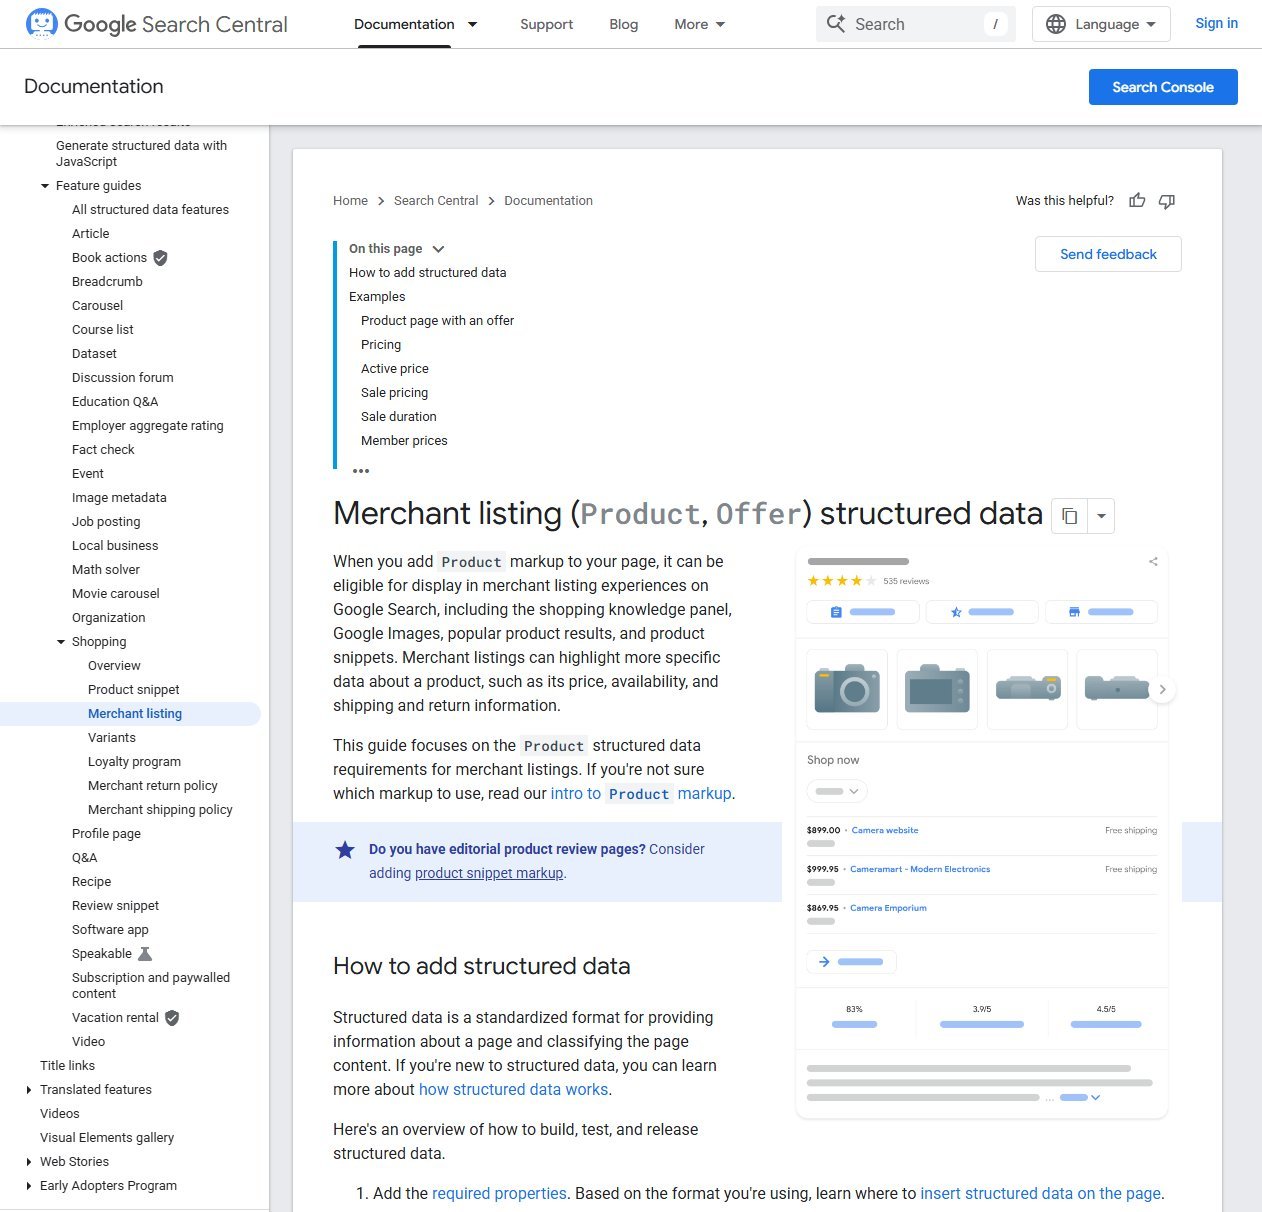Collapse the Shopping tree section
Viewport: 1262px width, 1212px height.
[61, 642]
